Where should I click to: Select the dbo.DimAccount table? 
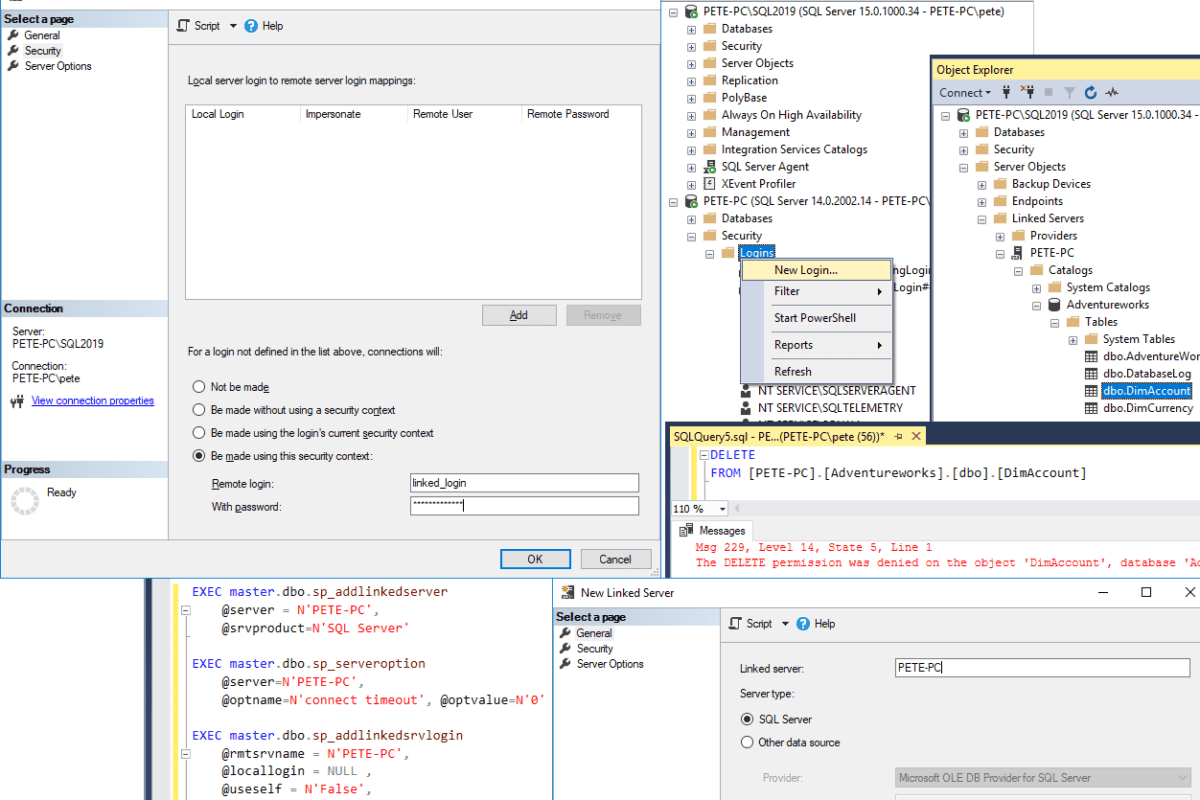pyautogui.click(x=1146, y=390)
